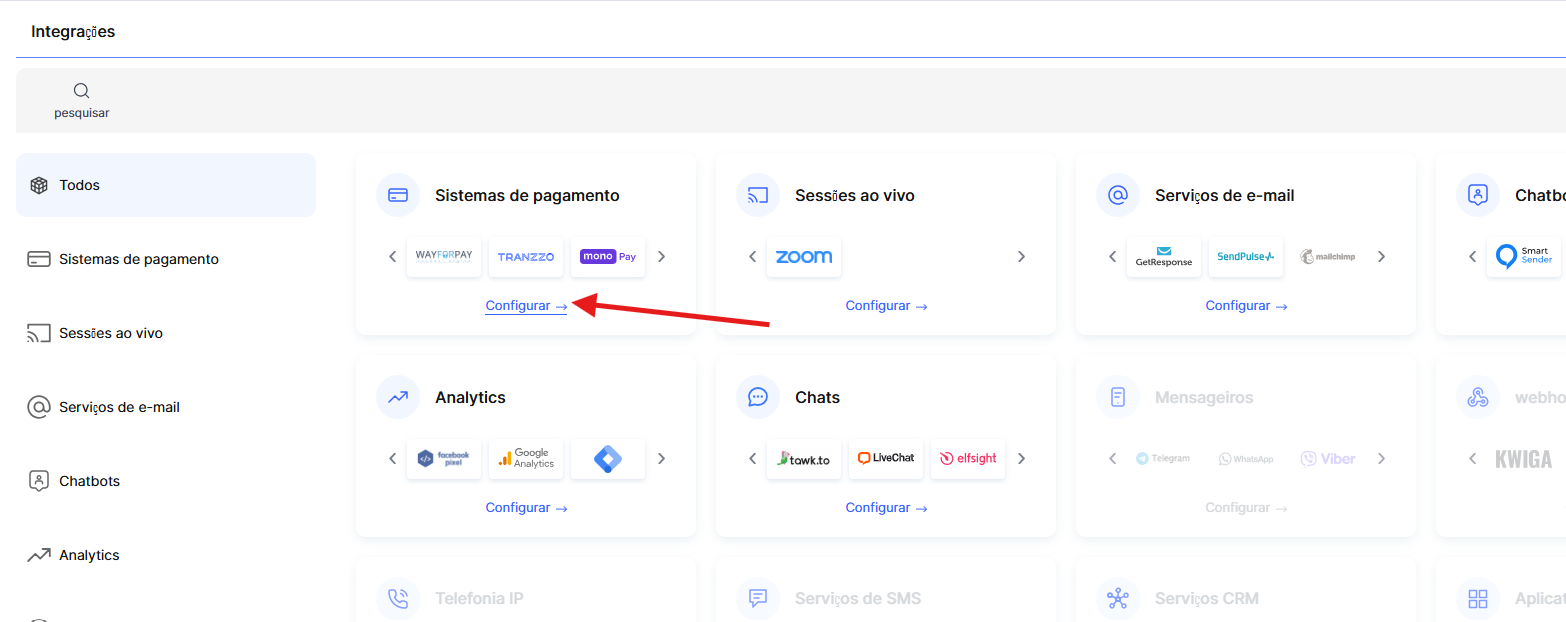Click the Serviços CRM network icon

click(x=1118, y=599)
